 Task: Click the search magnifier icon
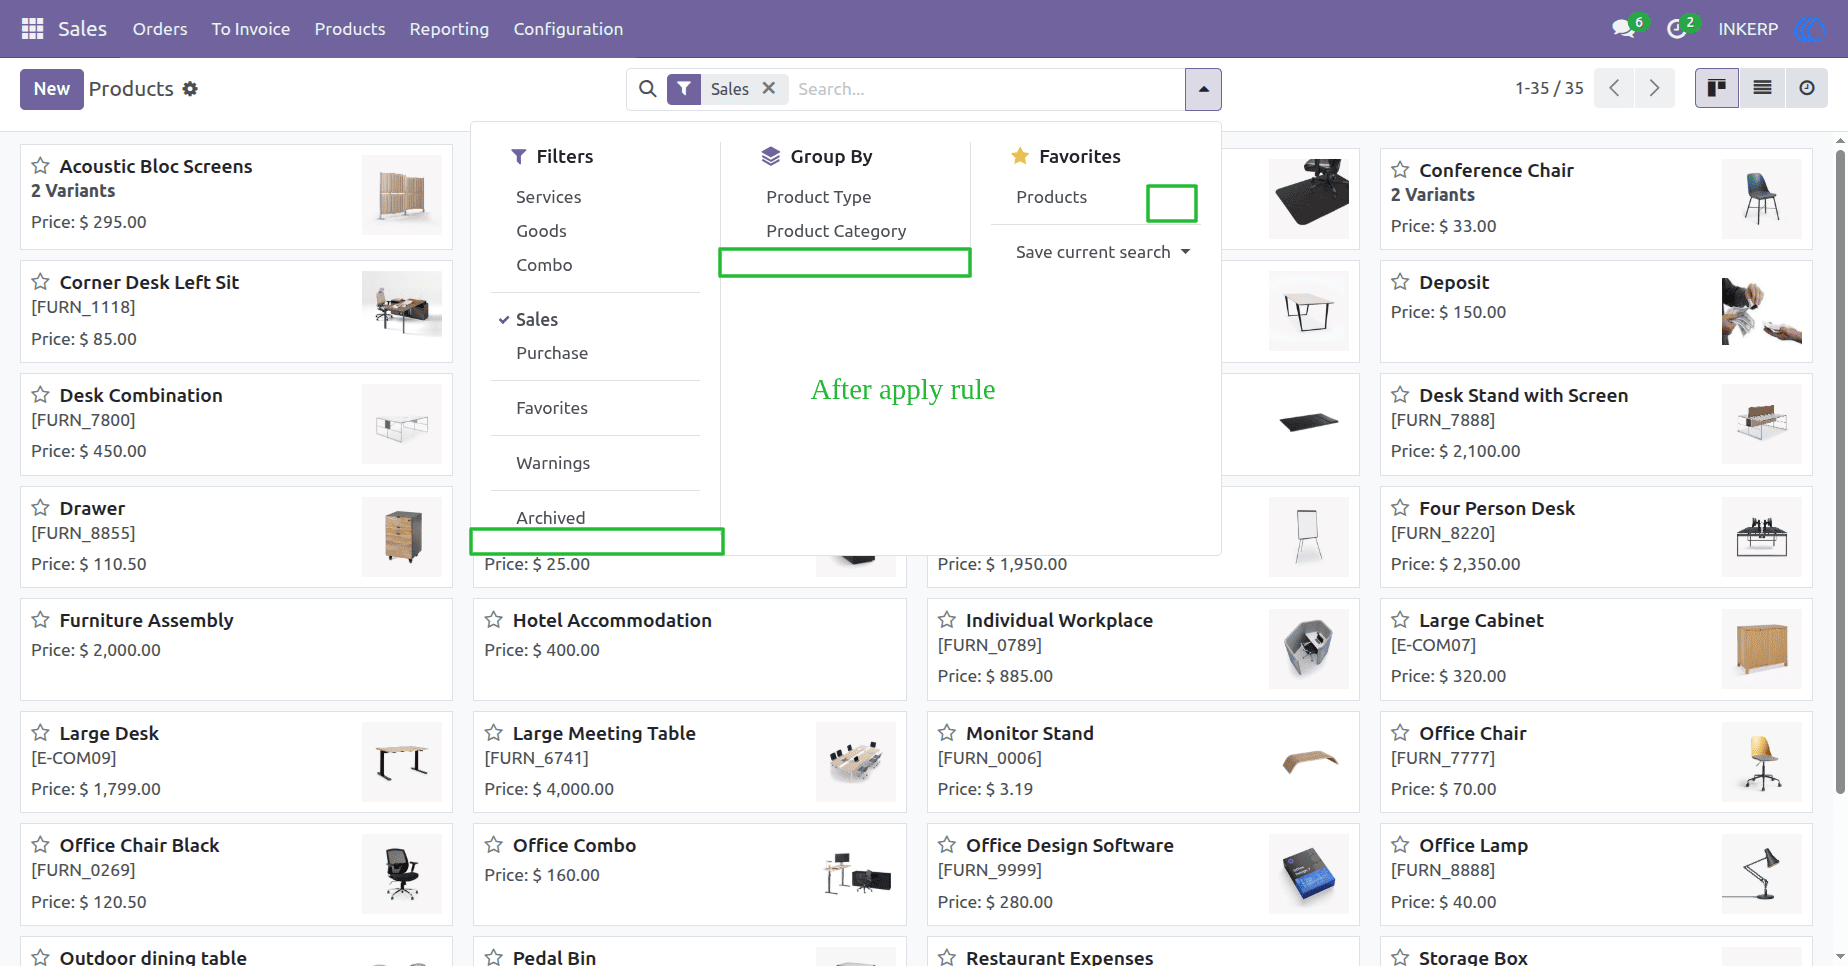pyautogui.click(x=648, y=89)
